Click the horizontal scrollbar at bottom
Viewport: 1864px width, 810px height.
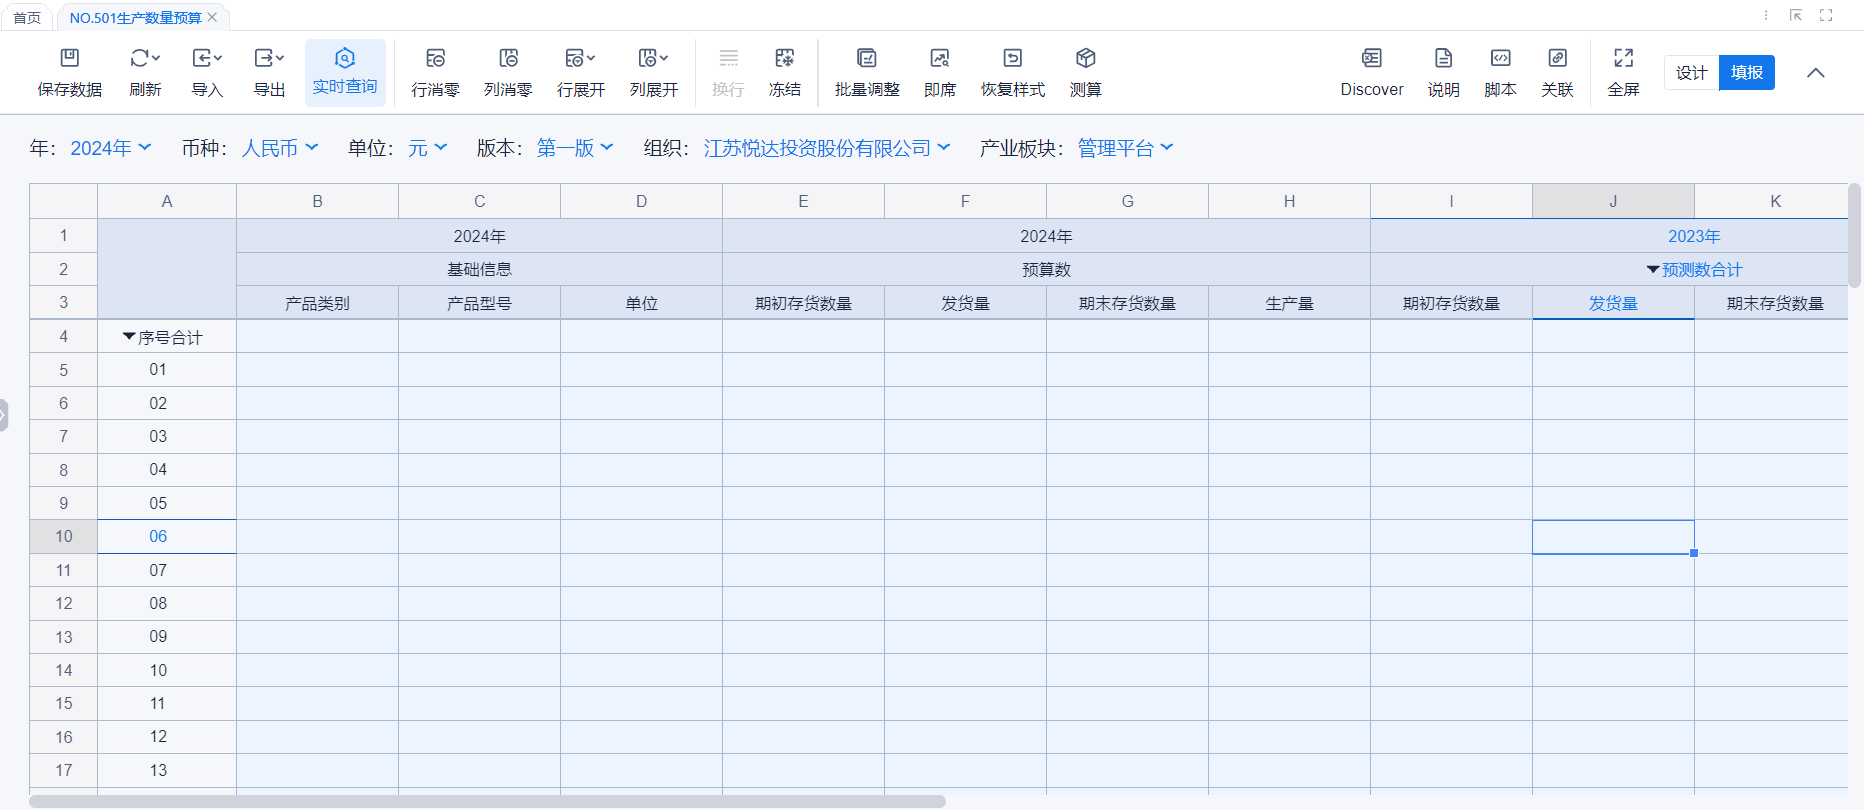click(487, 801)
